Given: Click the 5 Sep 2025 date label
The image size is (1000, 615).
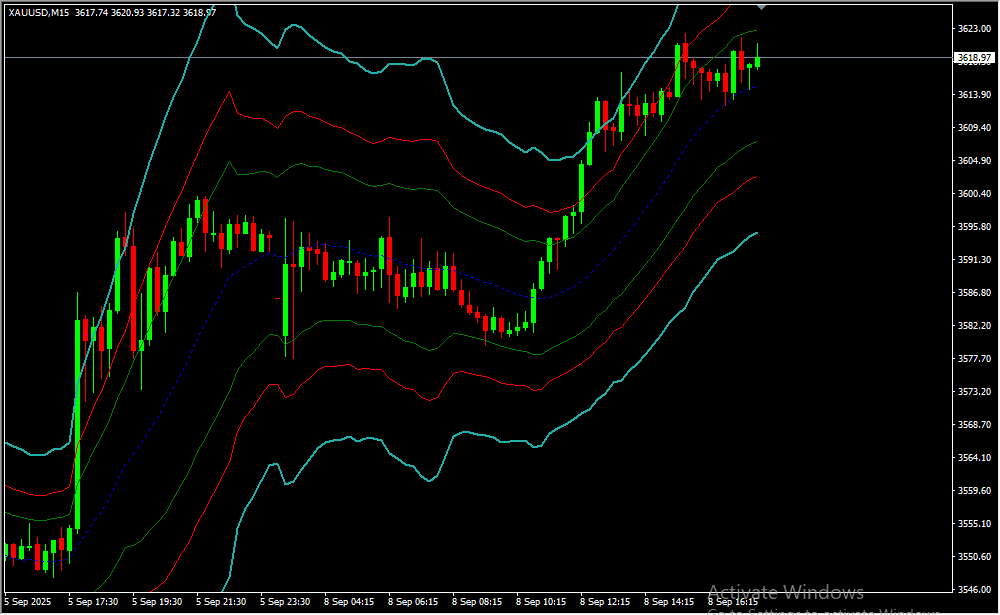Looking at the screenshot, I should pos(28,602).
